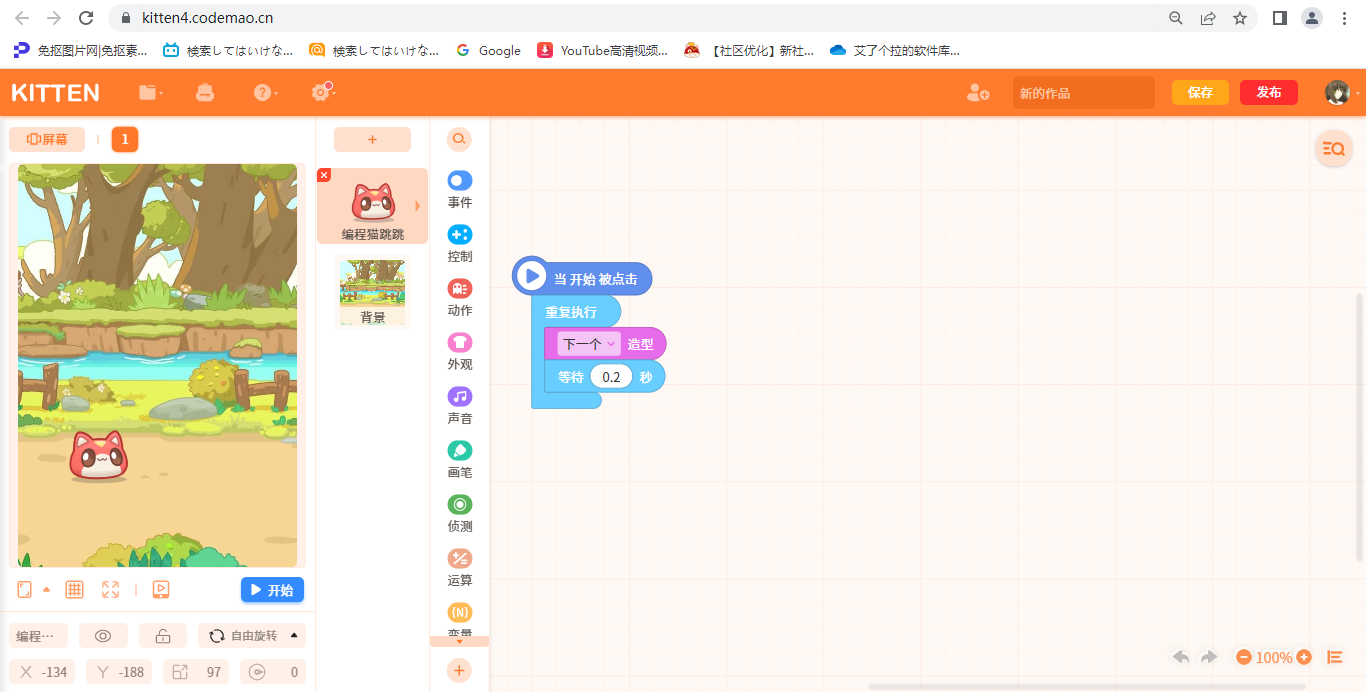The height and width of the screenshot is (692, 1366).
Task: Click the 屏幕 screen tab button
Action: [47, 140]
